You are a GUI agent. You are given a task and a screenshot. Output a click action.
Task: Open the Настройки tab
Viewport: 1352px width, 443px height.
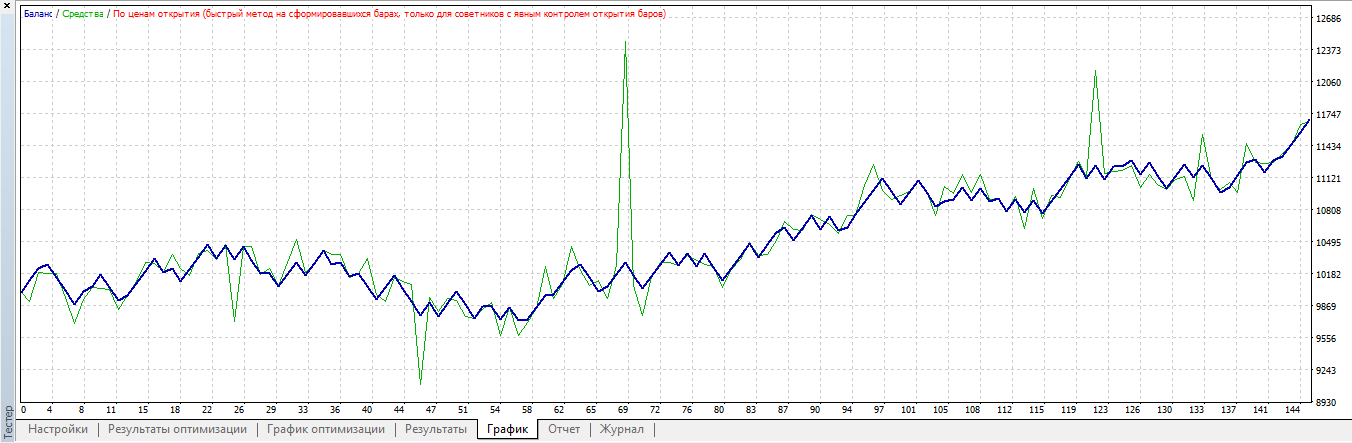58,430
